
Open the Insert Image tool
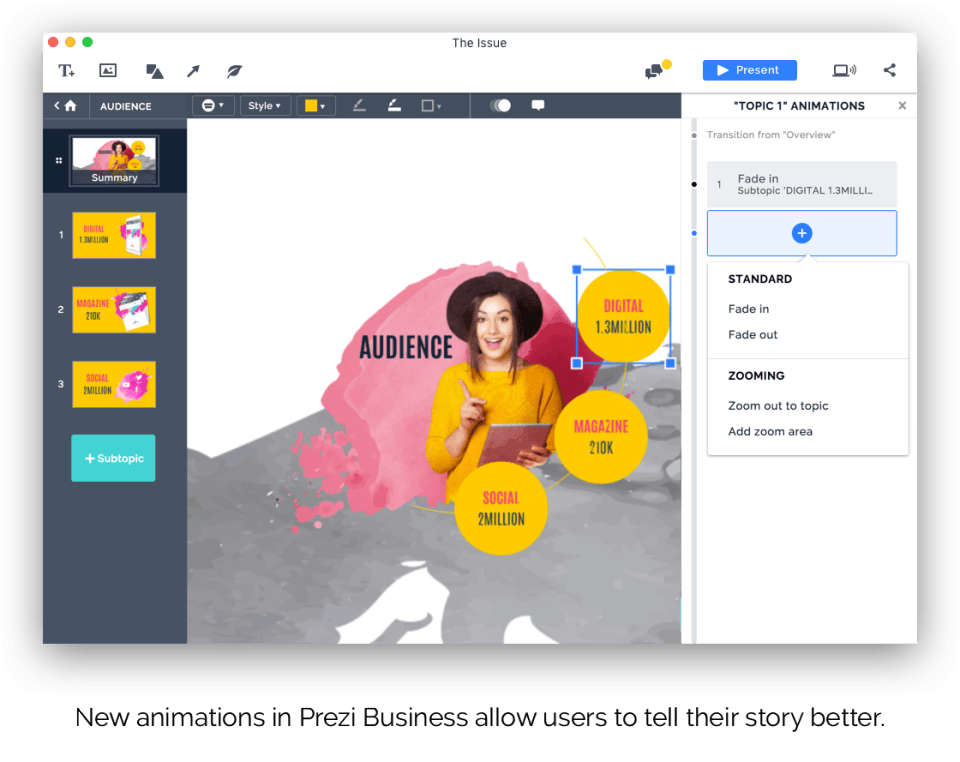107,70
